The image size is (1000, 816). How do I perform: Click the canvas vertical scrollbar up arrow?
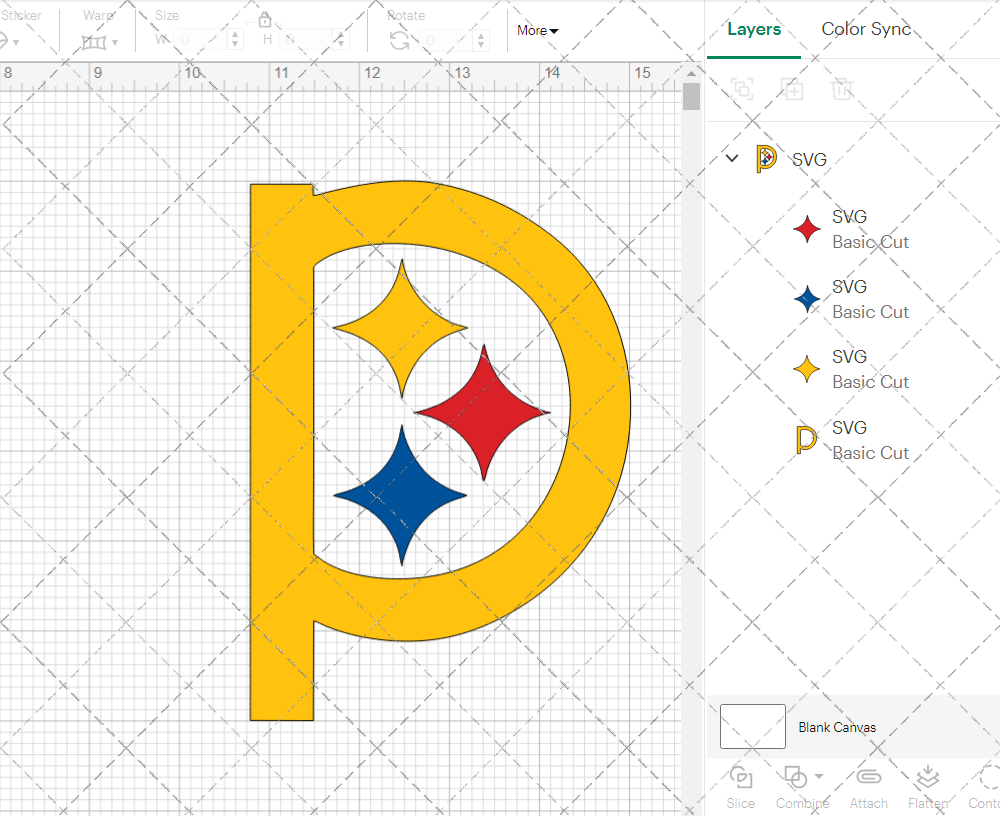(691, 74)
